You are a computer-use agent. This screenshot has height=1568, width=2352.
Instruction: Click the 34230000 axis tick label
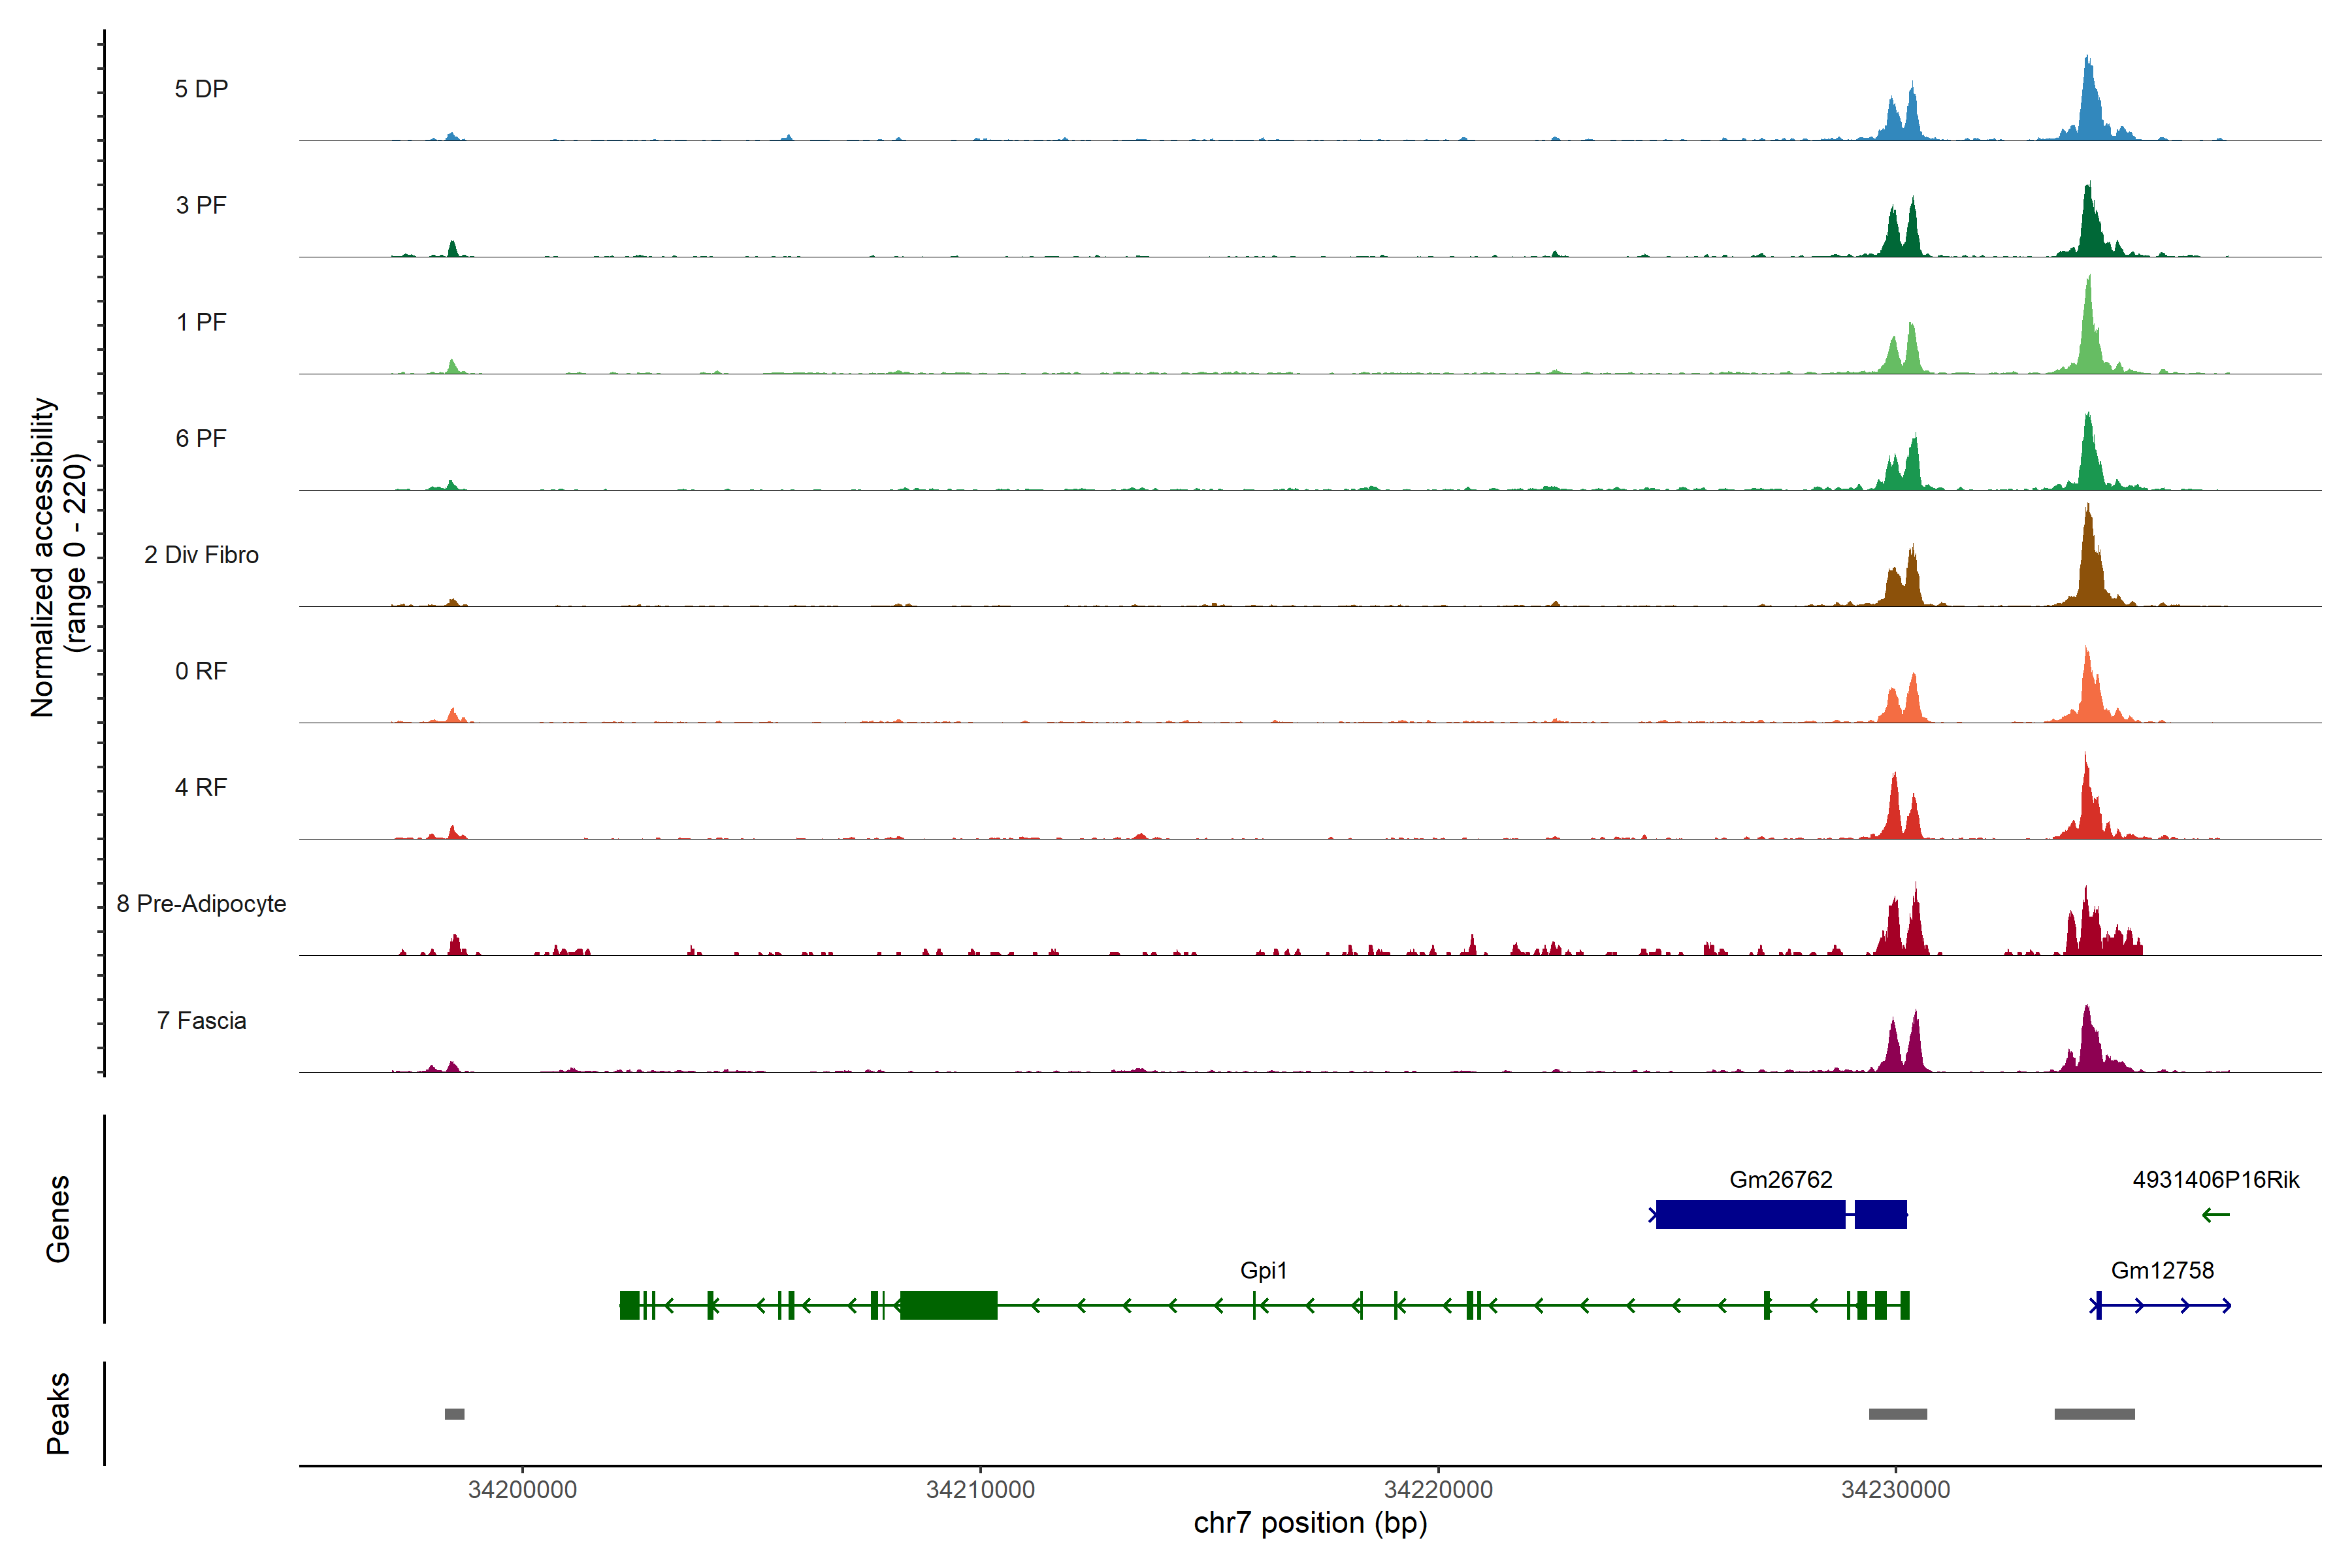(1895, 1490)
